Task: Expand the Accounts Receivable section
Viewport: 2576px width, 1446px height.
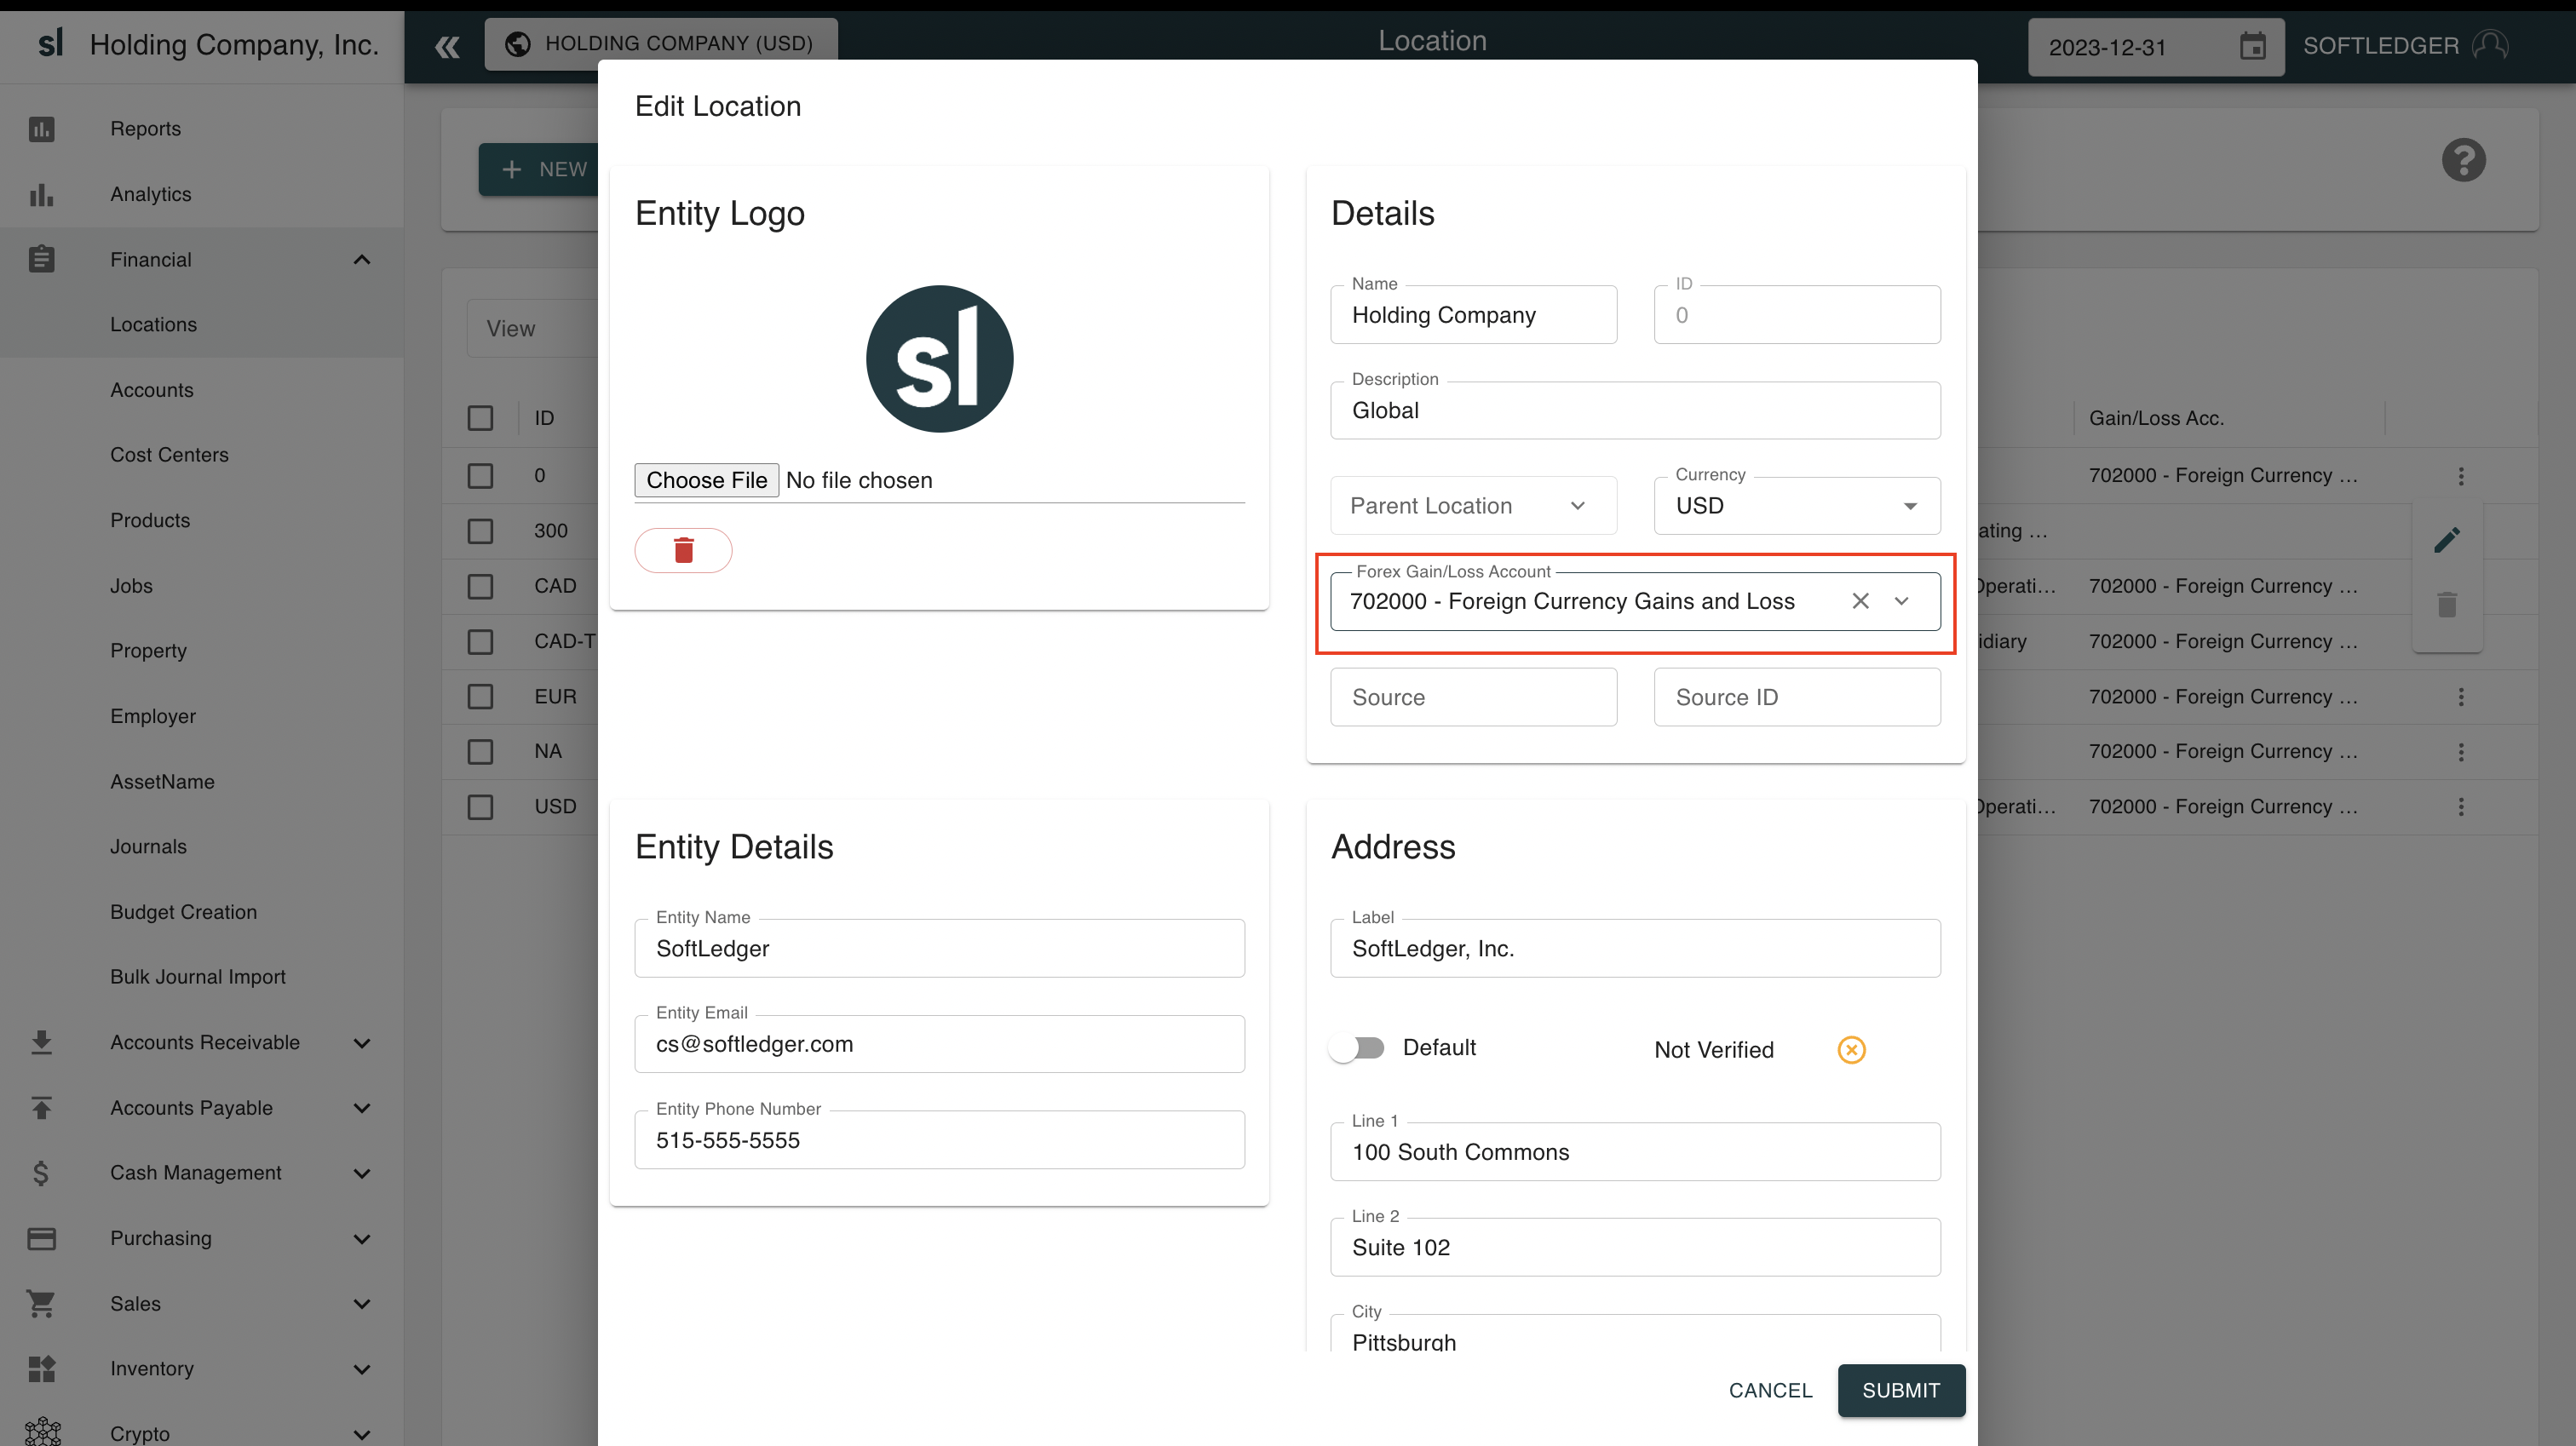Action: pyautogui.click(x=362, y=1043)
